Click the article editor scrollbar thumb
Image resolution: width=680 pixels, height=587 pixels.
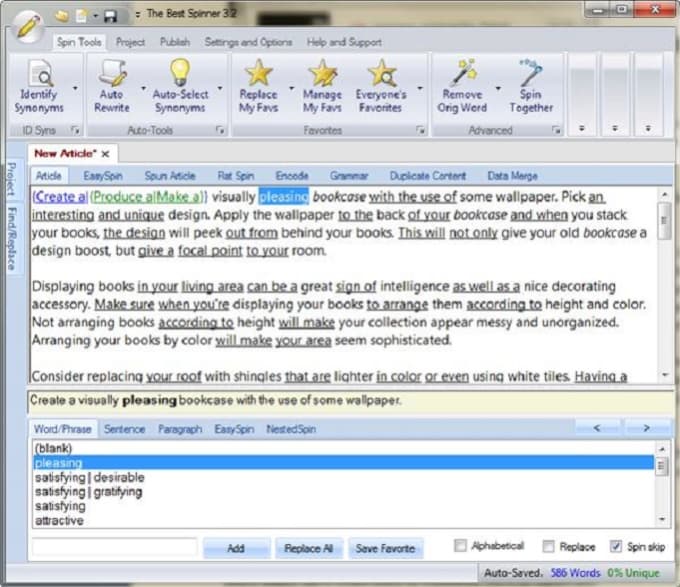point(664,221)
